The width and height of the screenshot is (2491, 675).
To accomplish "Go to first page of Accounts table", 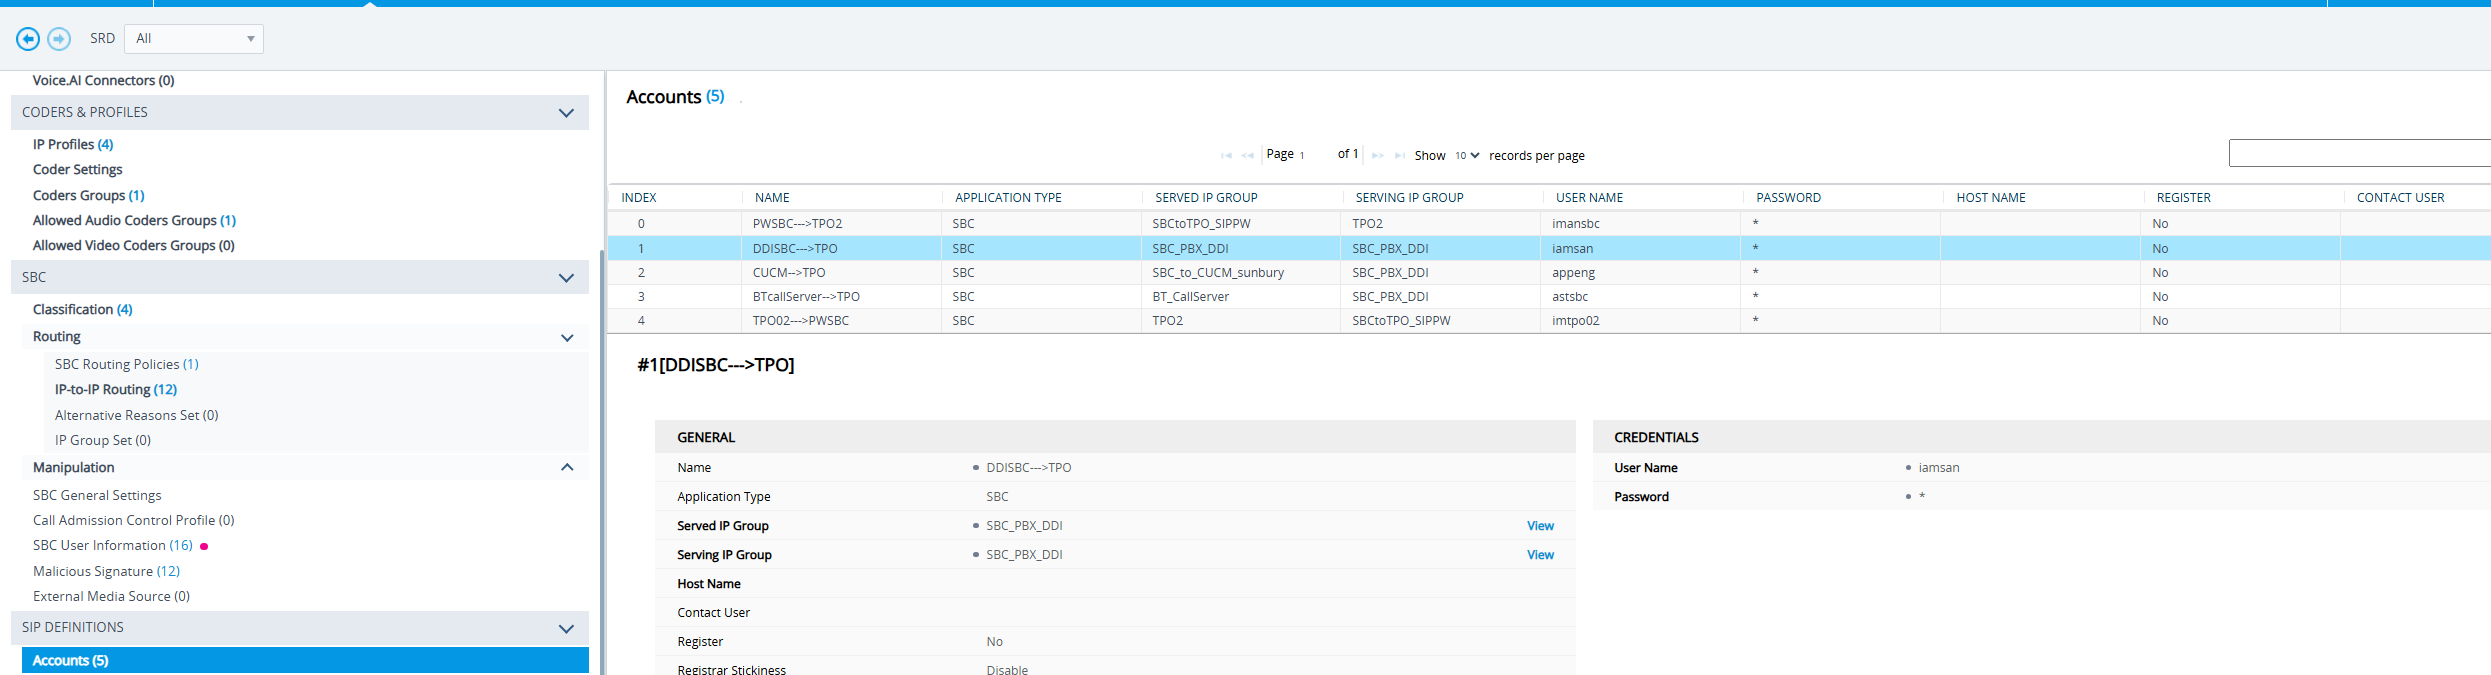I will pos(1226,156).
